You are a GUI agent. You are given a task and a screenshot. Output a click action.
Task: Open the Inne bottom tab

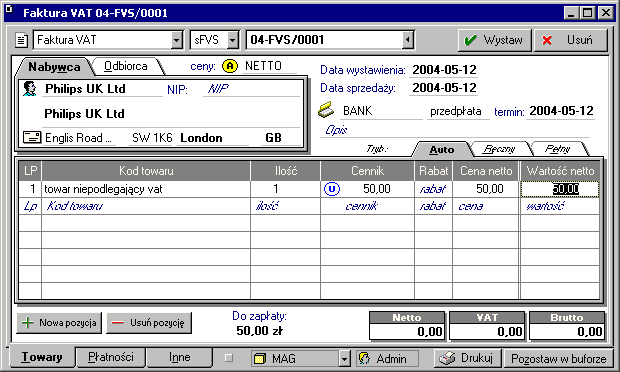(180, 357)
